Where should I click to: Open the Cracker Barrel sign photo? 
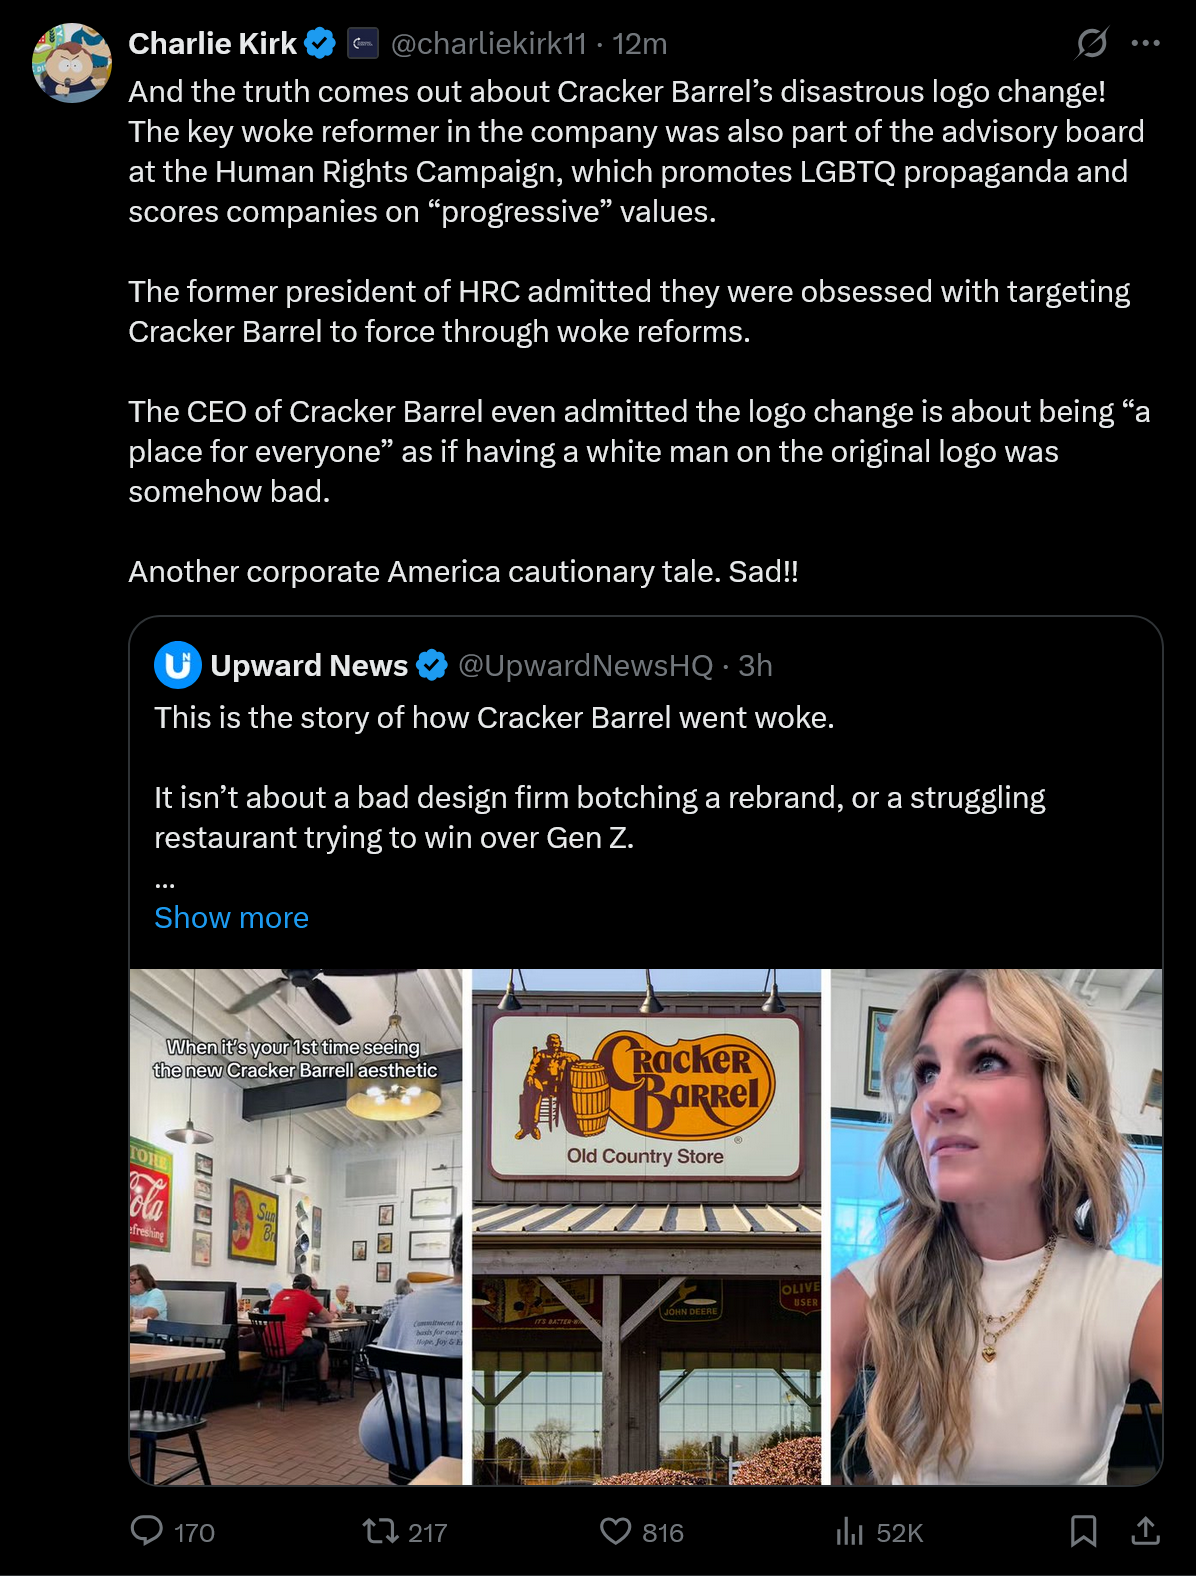click(x=646, y=1226)
